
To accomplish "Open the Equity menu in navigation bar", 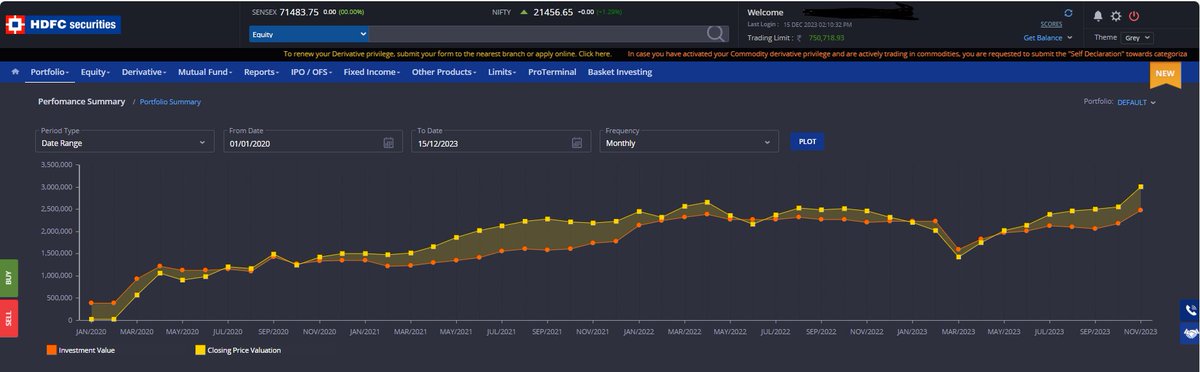I will pos(97,72).
